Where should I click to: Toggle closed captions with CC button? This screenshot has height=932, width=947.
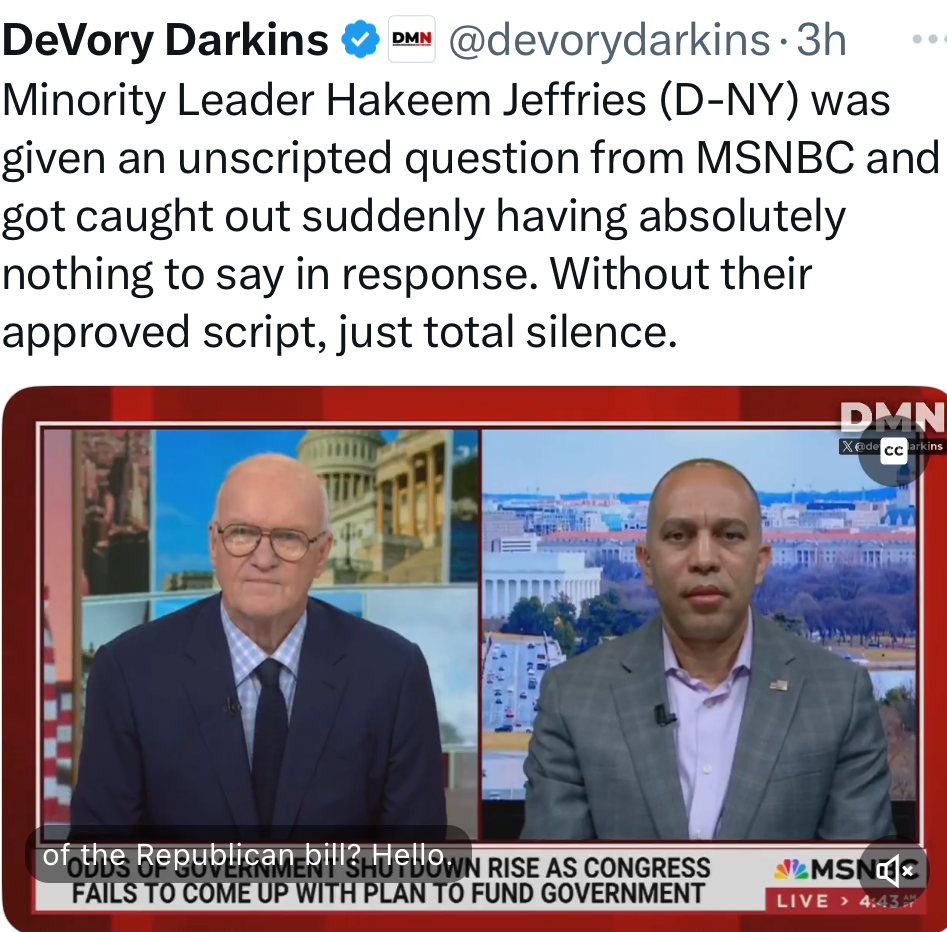[894, 451]
